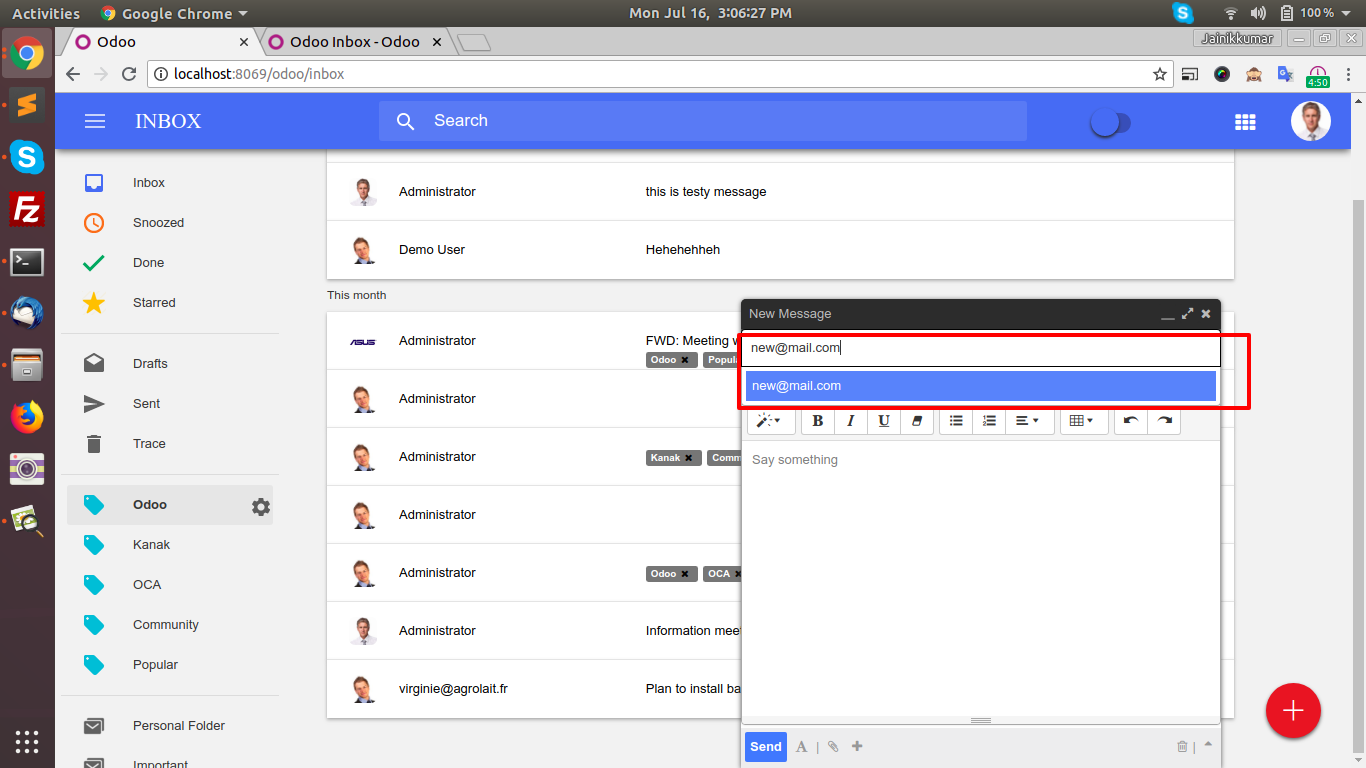The image size is (1366, 768).
Task: Apply underline formatting in the composer
Action: 884,421
